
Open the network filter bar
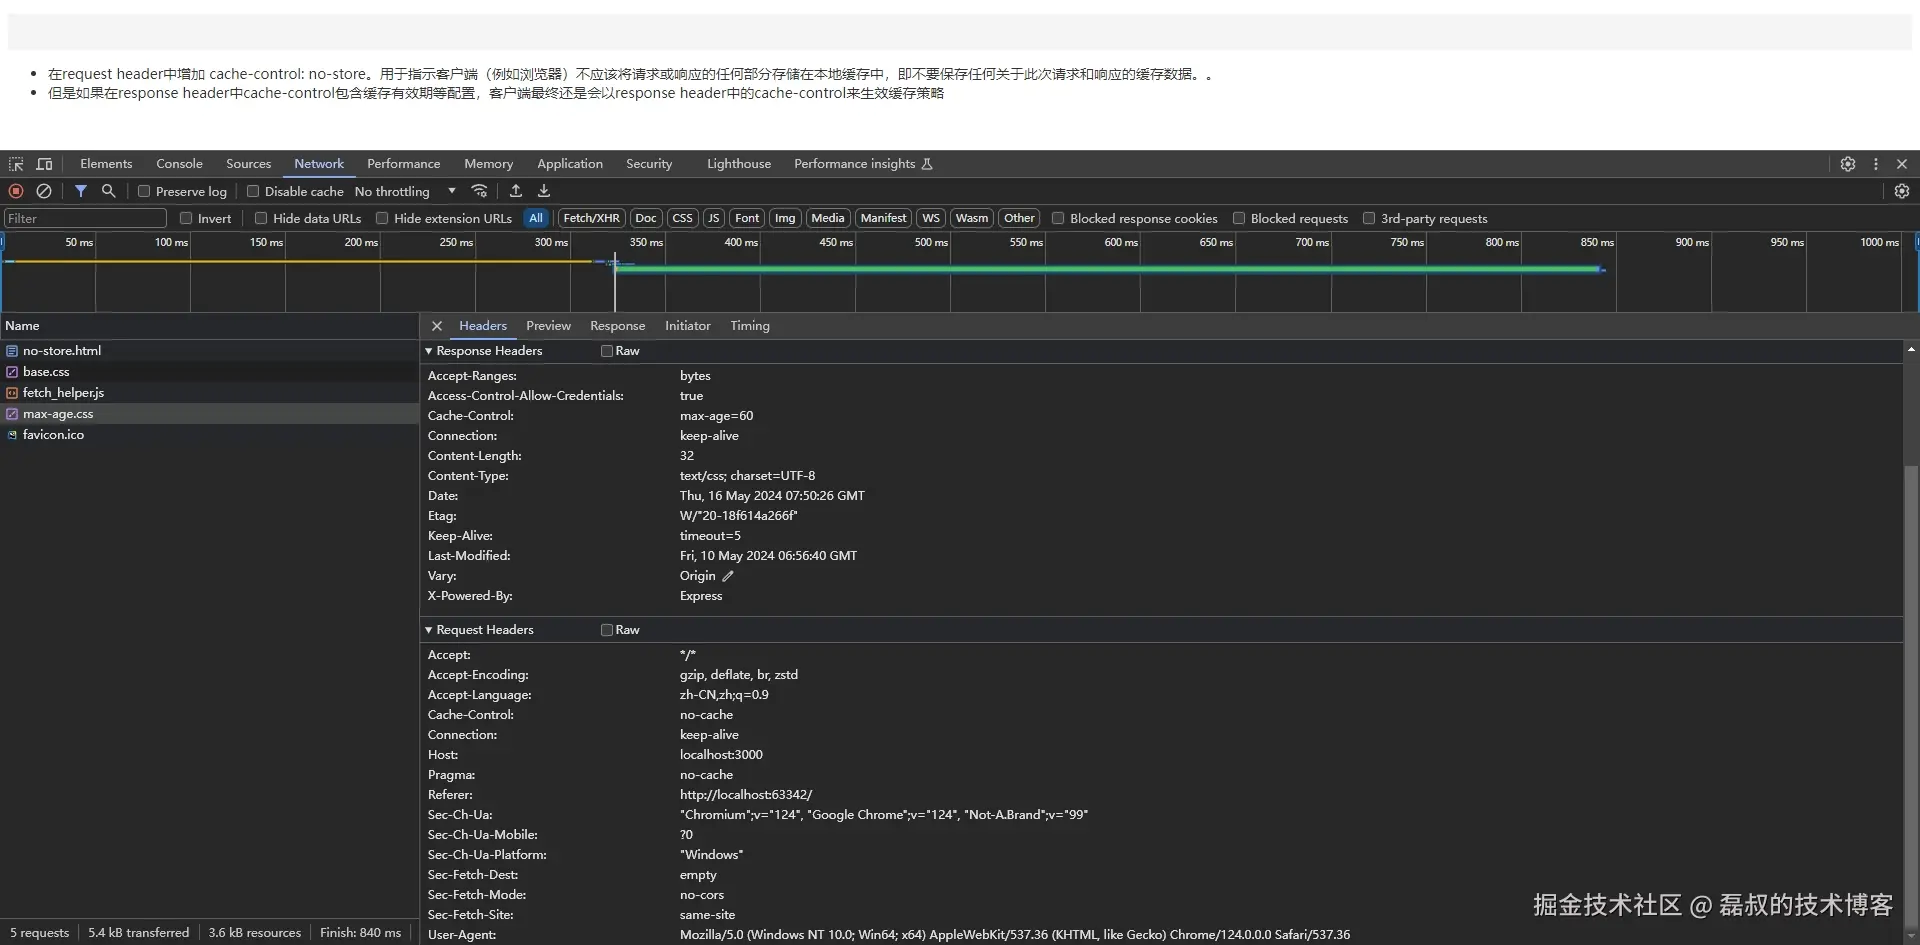[x=83, y=191]
